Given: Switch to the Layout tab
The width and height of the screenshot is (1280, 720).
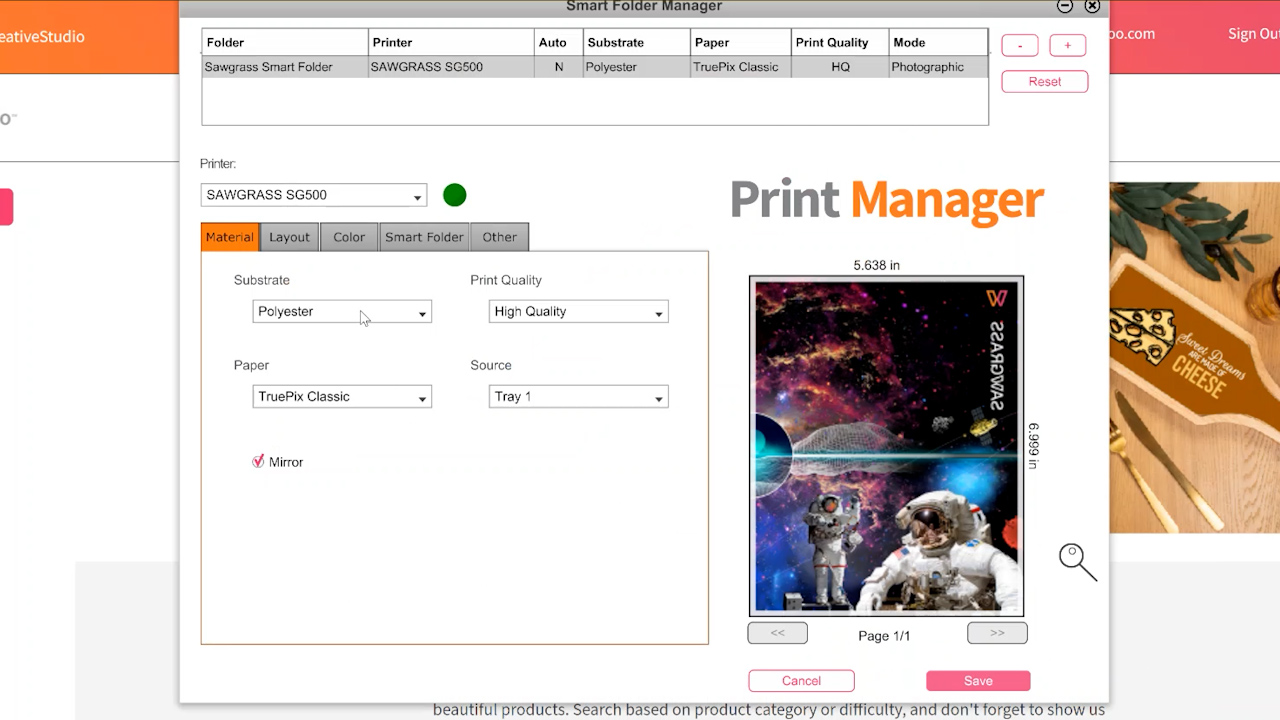Looking at the screenshot, I should click(x=289, y=237).
